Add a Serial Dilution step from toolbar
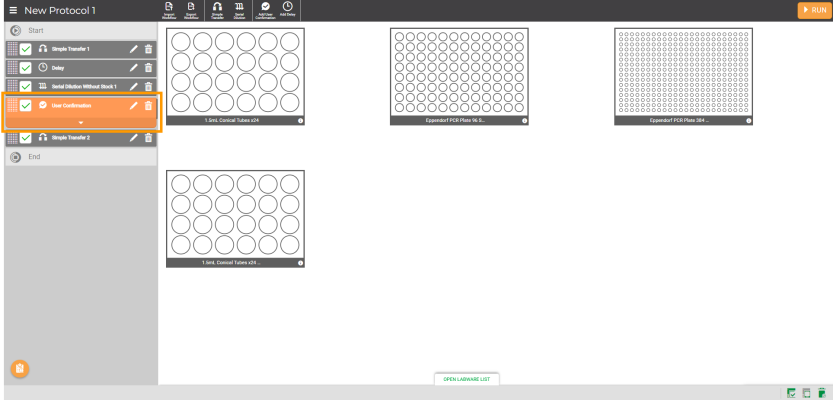This screenshot has width=833, height=400. (239, 10)
